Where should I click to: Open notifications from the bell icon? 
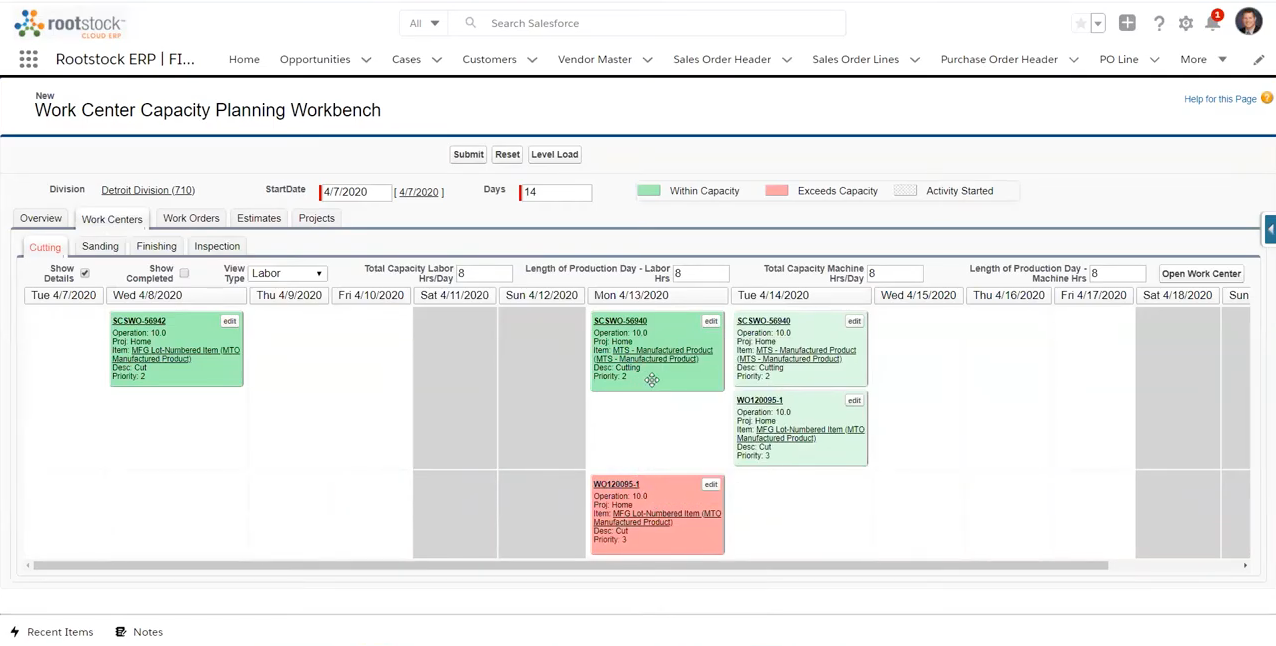[1213, 23]
